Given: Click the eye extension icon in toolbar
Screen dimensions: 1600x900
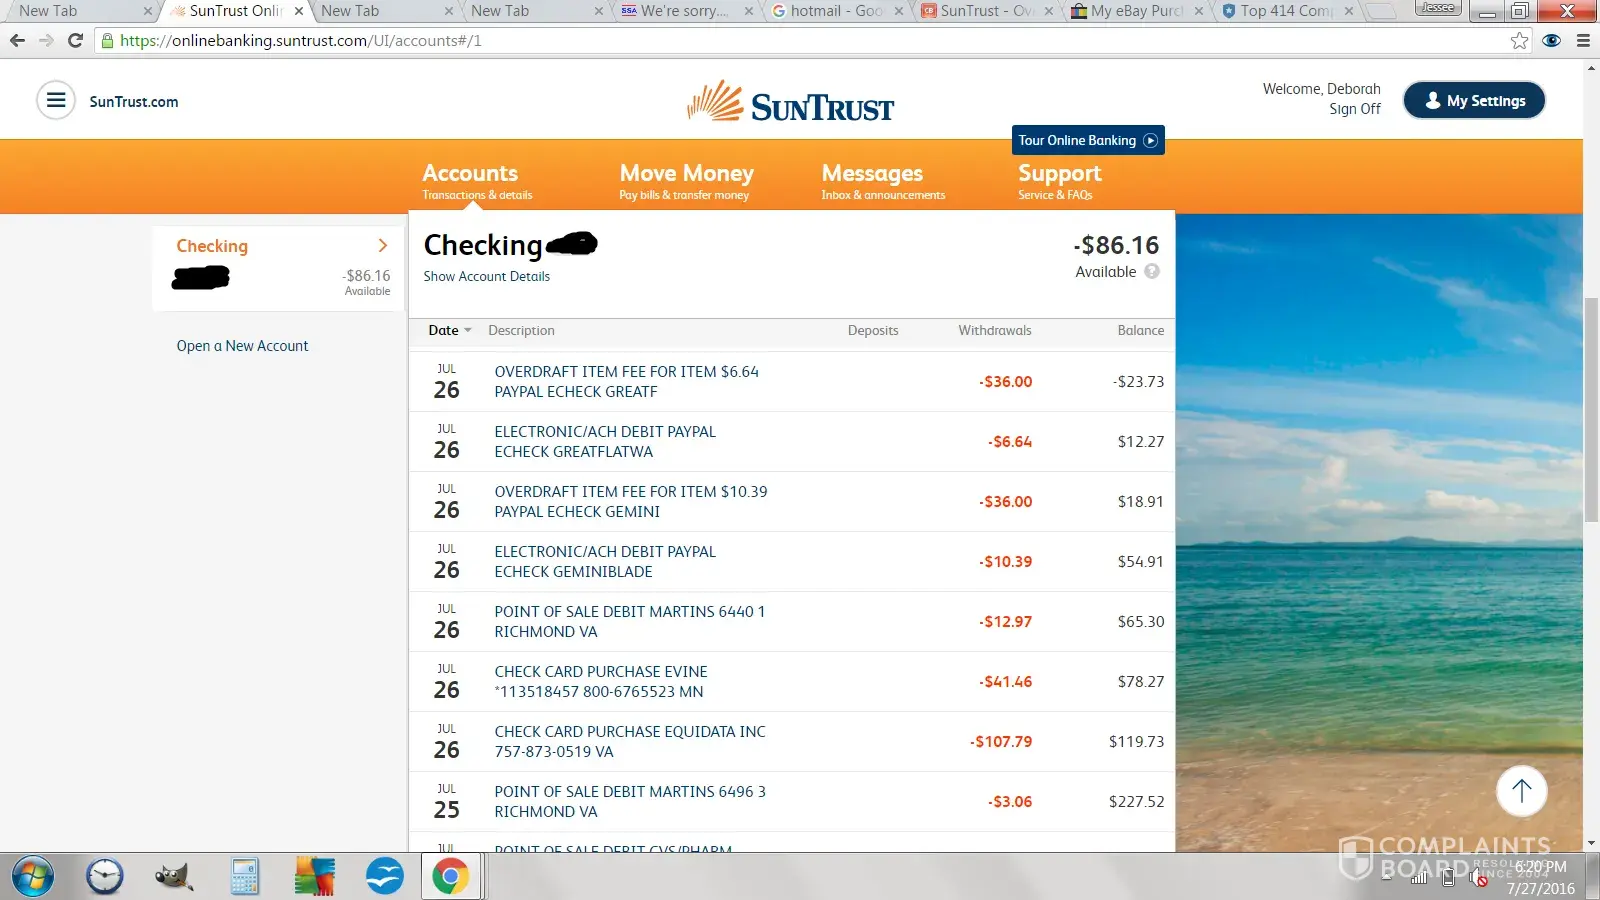Looking at the screenshot, I should coord(1551,41).
